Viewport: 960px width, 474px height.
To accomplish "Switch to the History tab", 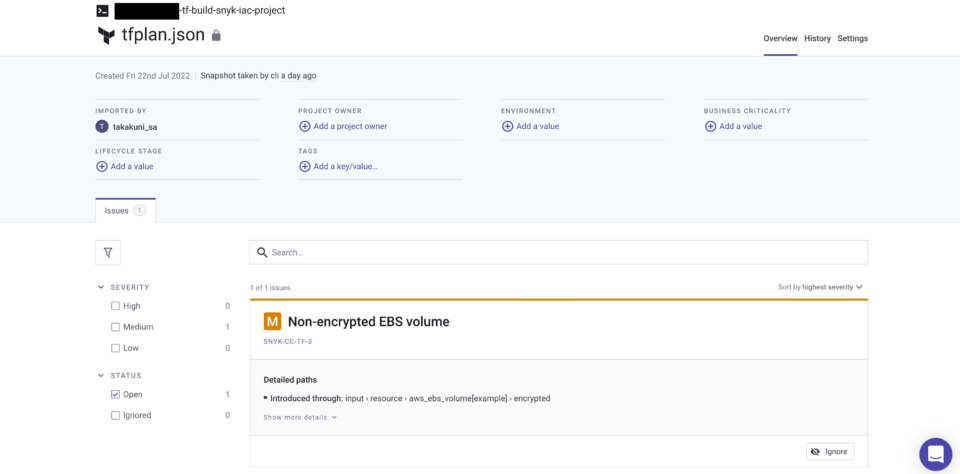I will click(x=817, y=39).
